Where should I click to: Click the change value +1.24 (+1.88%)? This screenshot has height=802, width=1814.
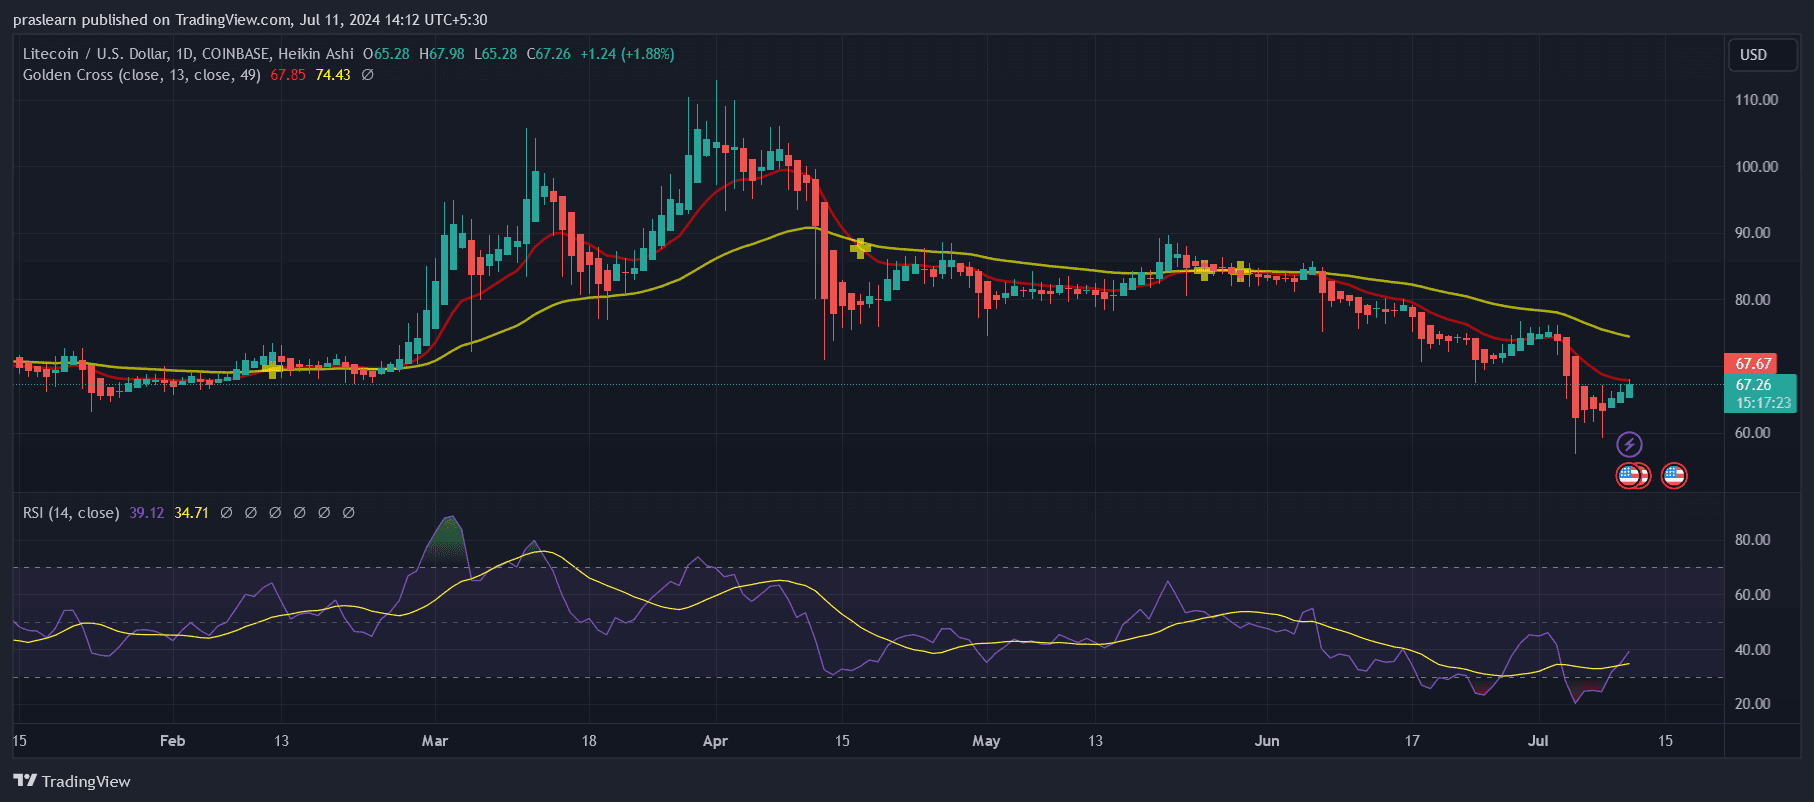(x=627, y=54)
